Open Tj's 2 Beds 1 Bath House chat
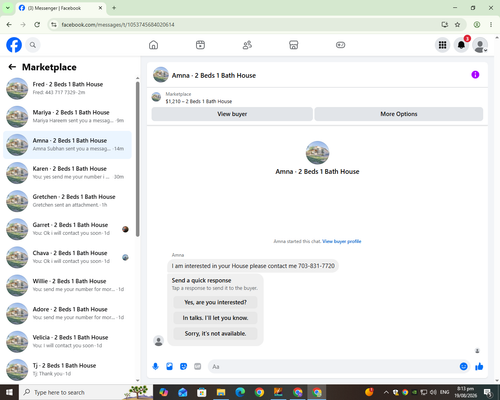 [67, 370]
